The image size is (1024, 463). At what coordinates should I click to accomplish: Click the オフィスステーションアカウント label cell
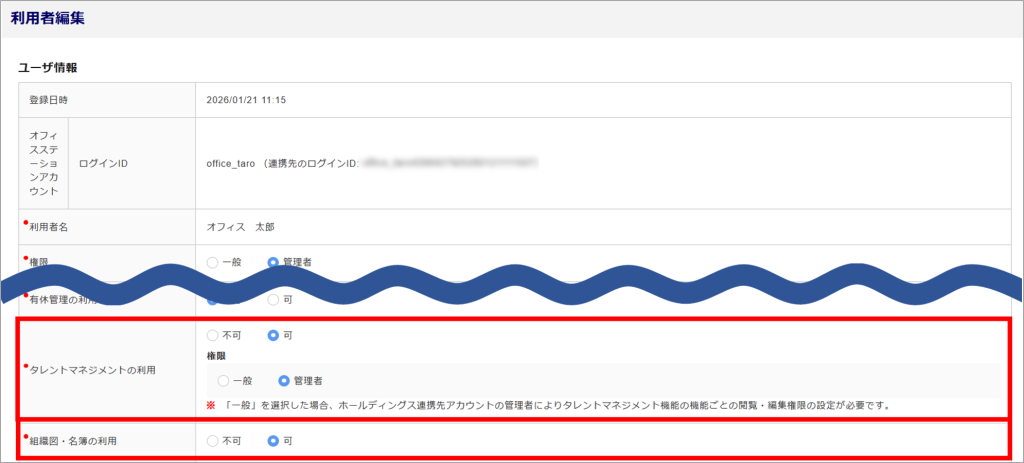44,163
